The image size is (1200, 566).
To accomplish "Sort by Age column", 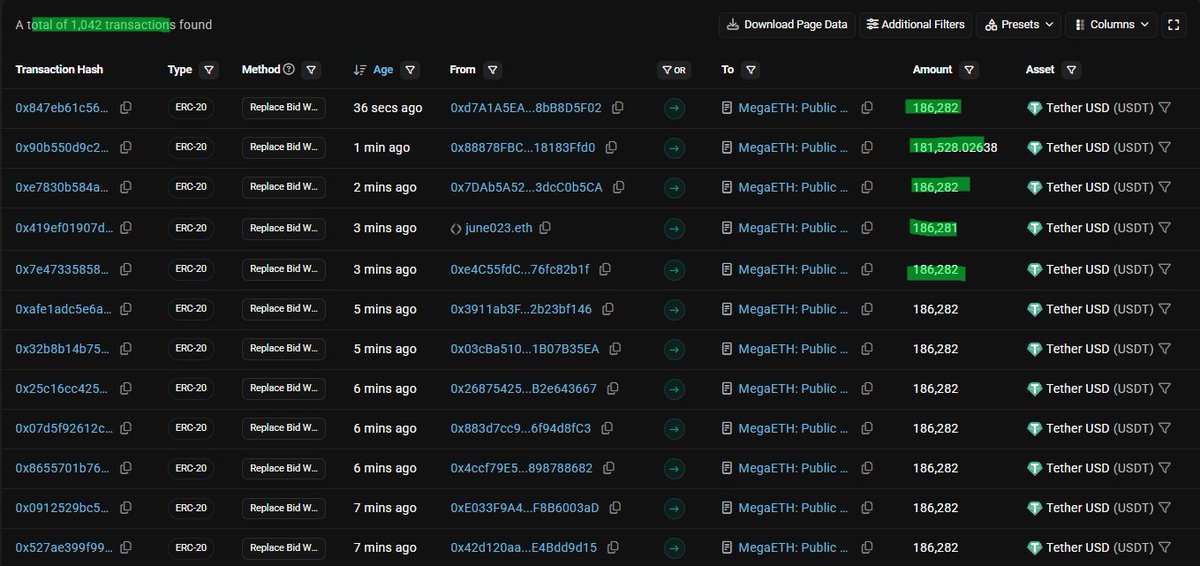I will pos(374,70).
